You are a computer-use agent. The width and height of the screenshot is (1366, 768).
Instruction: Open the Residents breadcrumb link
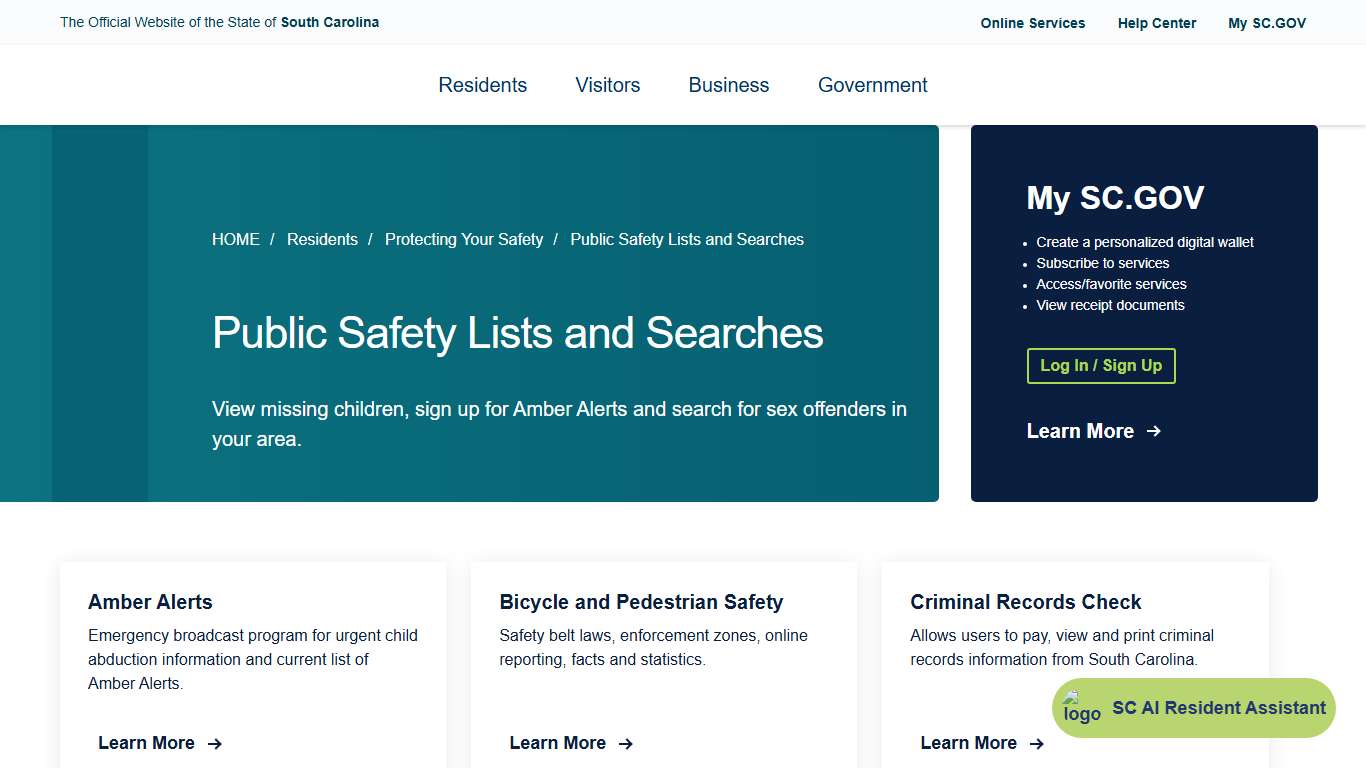(x=322, y=239)
